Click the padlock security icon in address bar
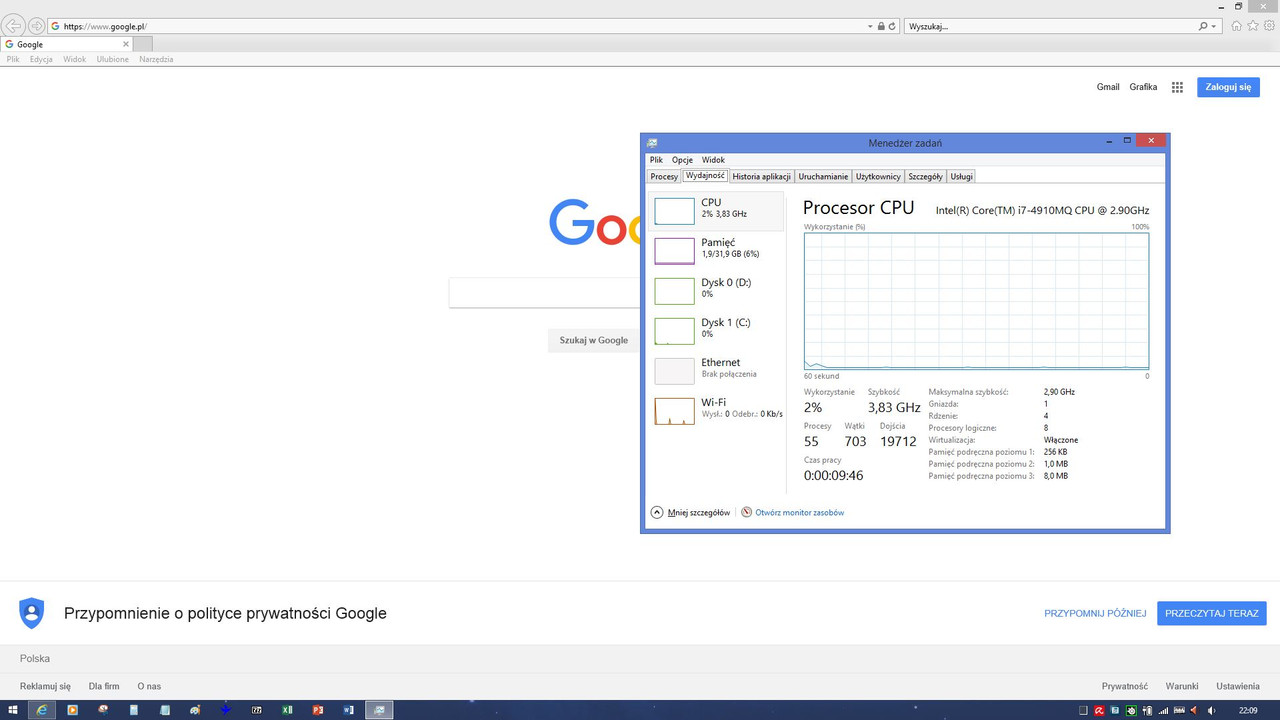Screen dimensions: 1280x720 (880, 26)
